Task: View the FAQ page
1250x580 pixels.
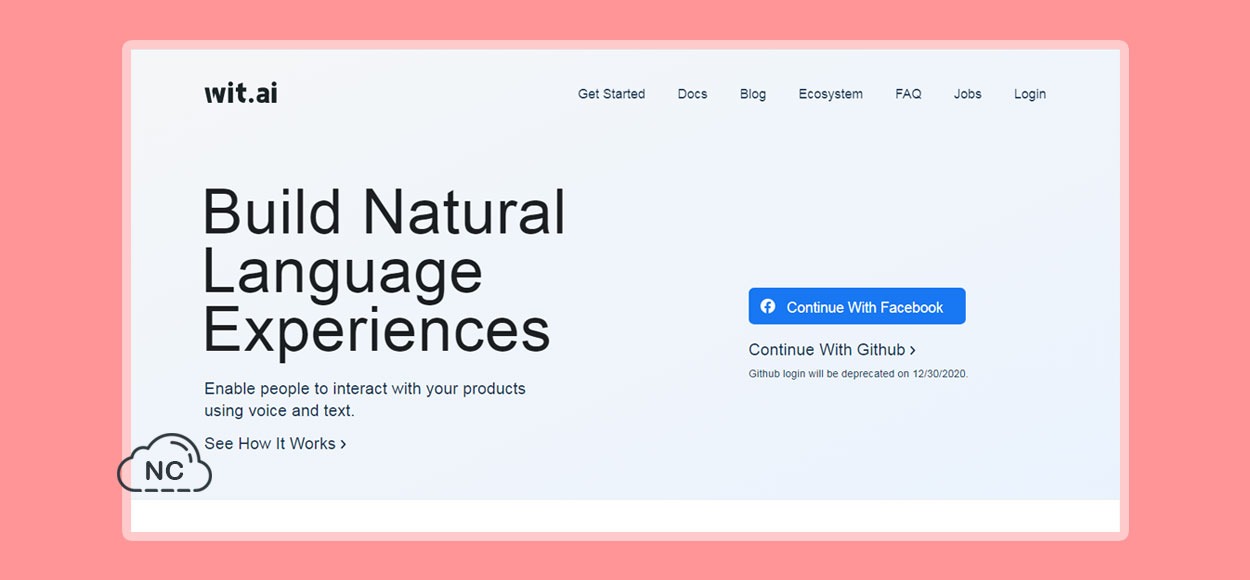Action: coord(908,94)
